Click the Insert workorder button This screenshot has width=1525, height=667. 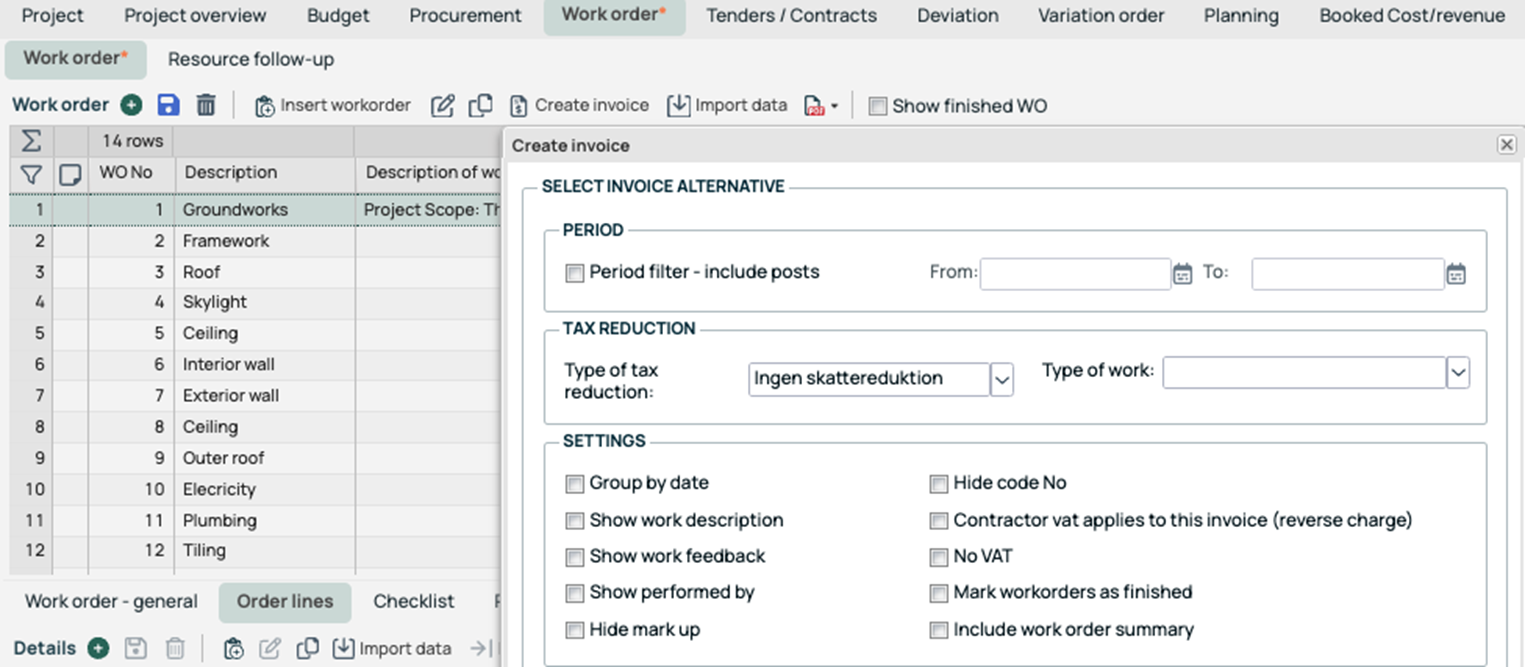[333, 106]
